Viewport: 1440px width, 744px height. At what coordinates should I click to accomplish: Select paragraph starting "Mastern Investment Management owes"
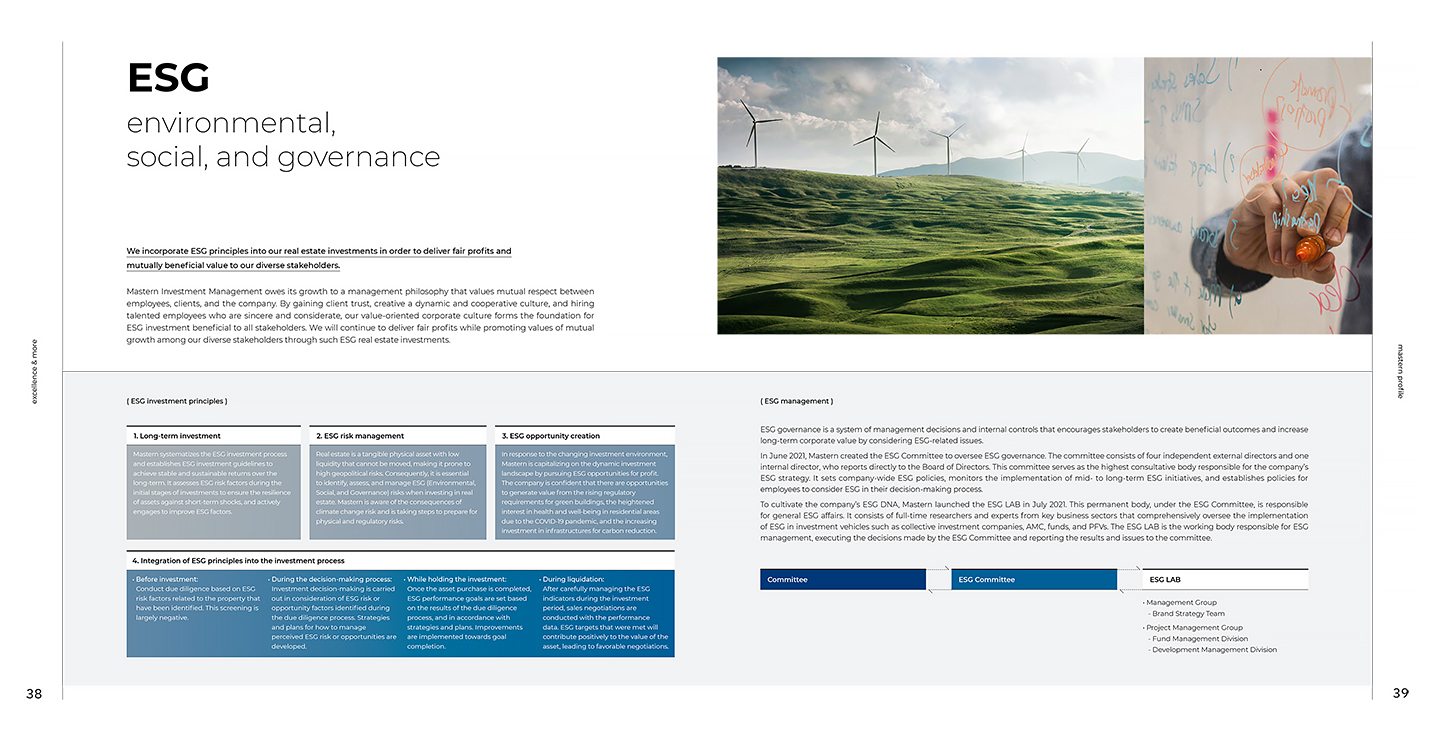pos(360,315)
